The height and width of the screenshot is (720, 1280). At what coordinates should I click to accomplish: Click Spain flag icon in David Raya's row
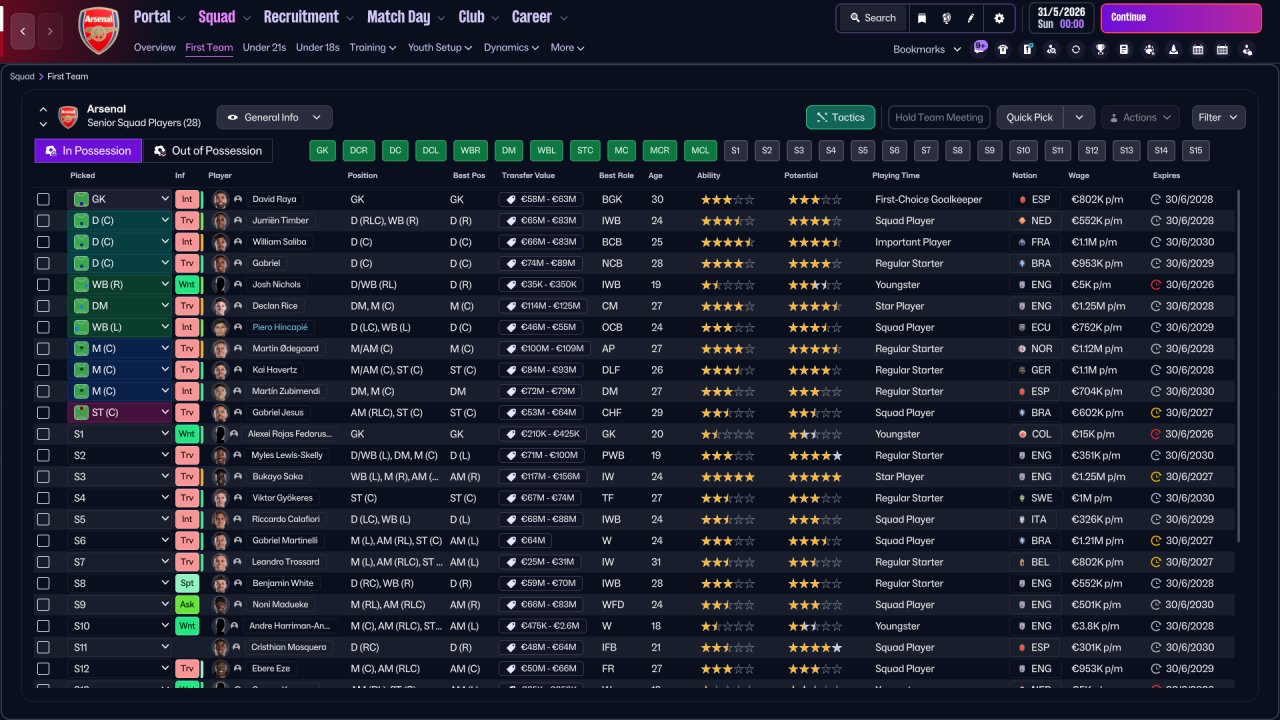1021,199
